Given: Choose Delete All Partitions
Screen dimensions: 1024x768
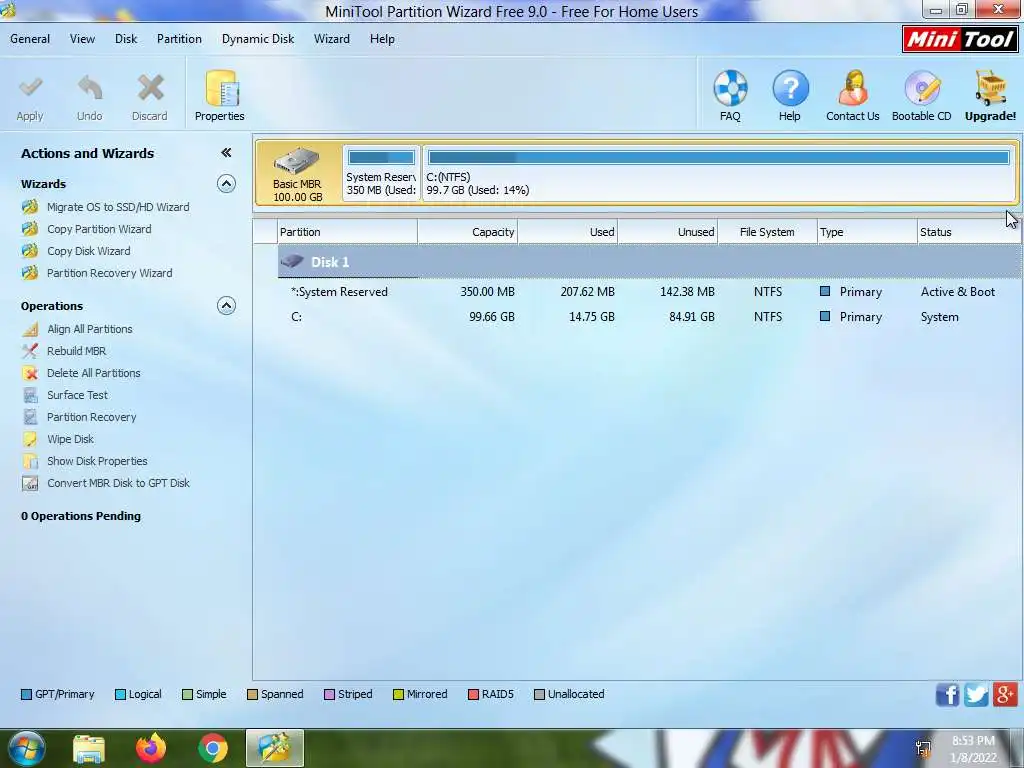Looking at the screenshot, I should (93, 373).
